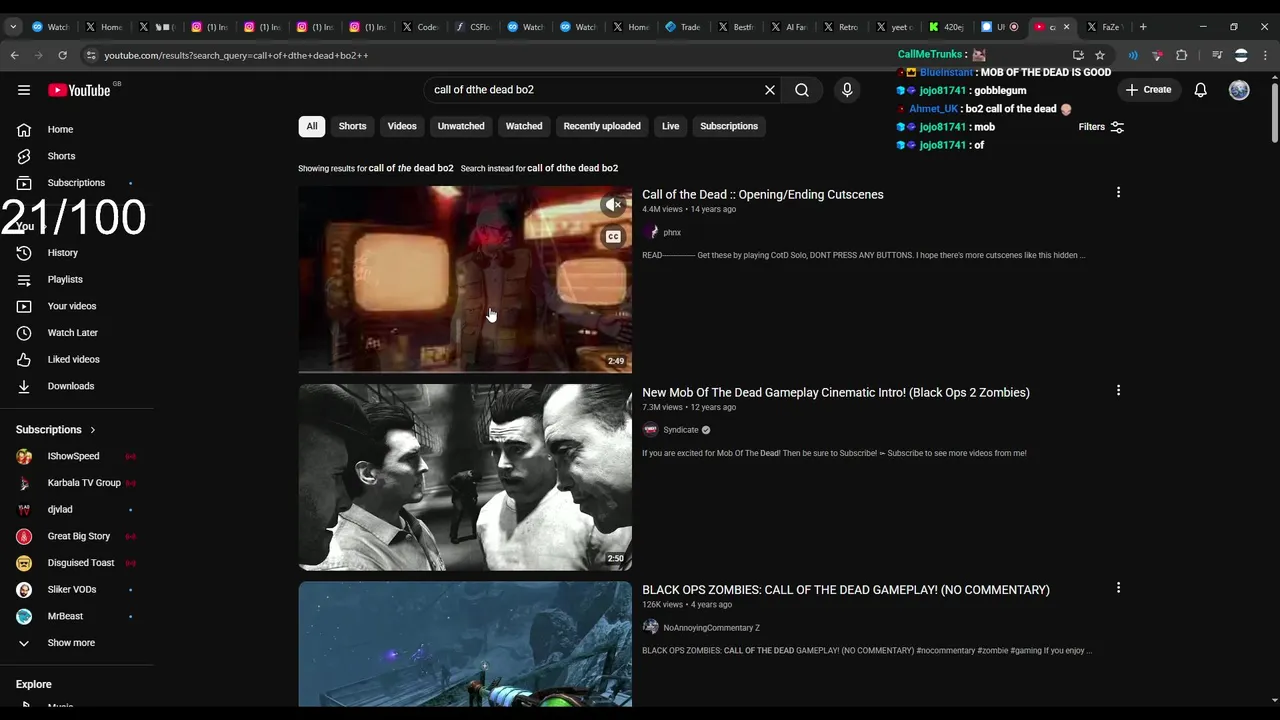Click the magnifier search button
The width and height of the screenshot is (1280, 720).
[802, 90]
